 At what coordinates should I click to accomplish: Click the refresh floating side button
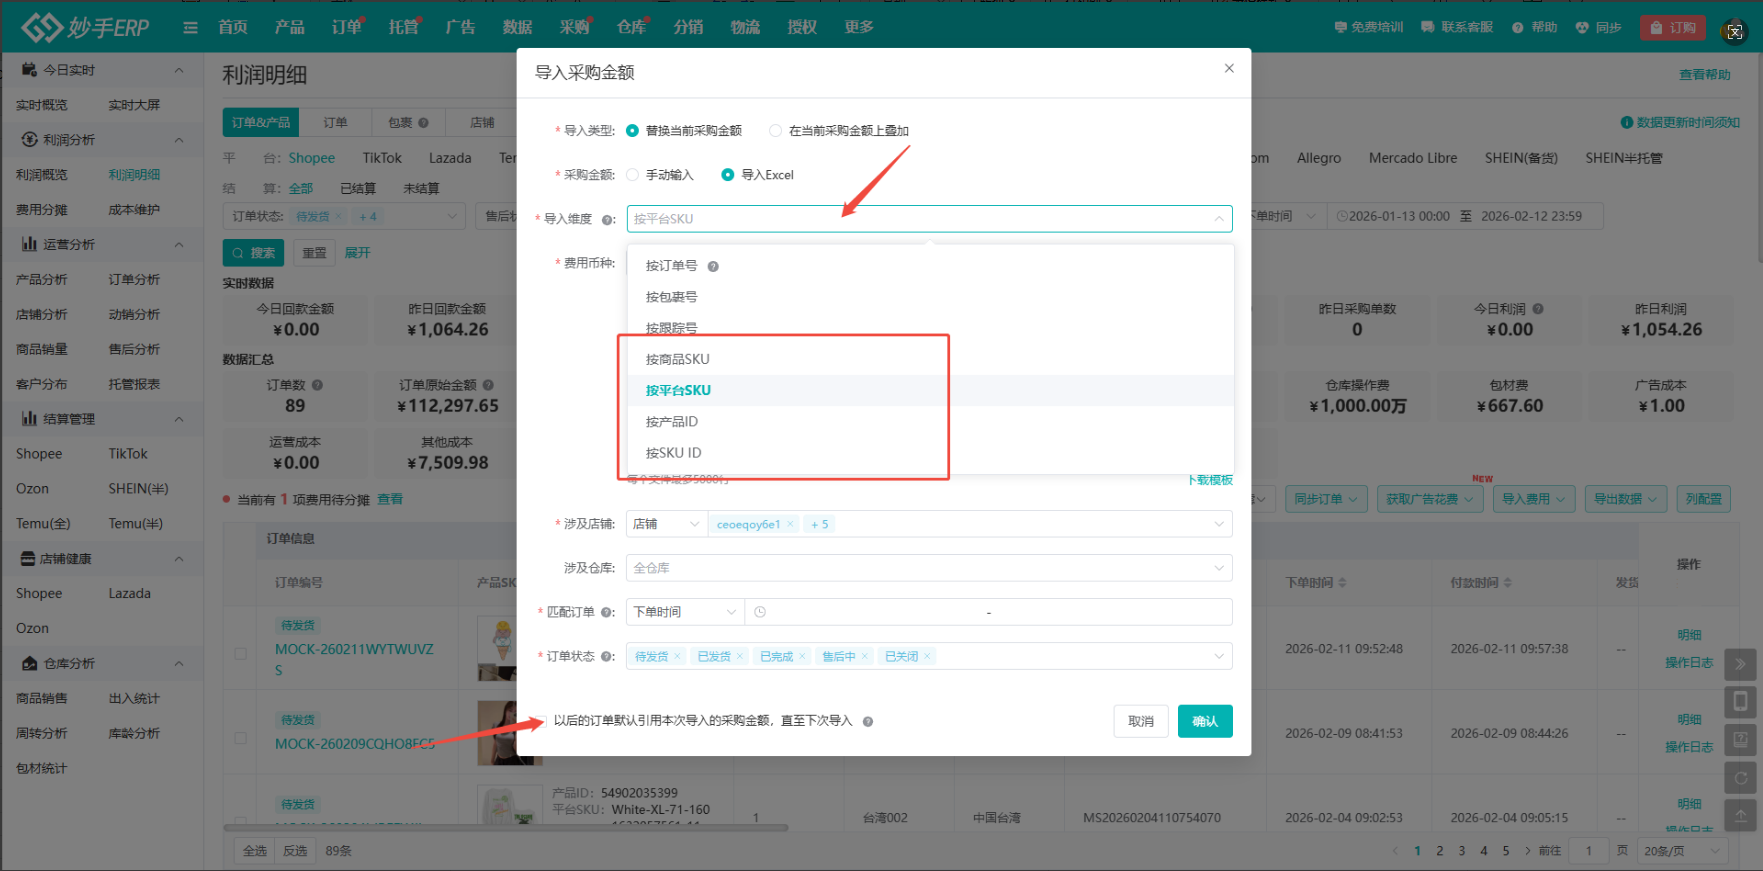pyautogui.click(x=1740, y=777)
